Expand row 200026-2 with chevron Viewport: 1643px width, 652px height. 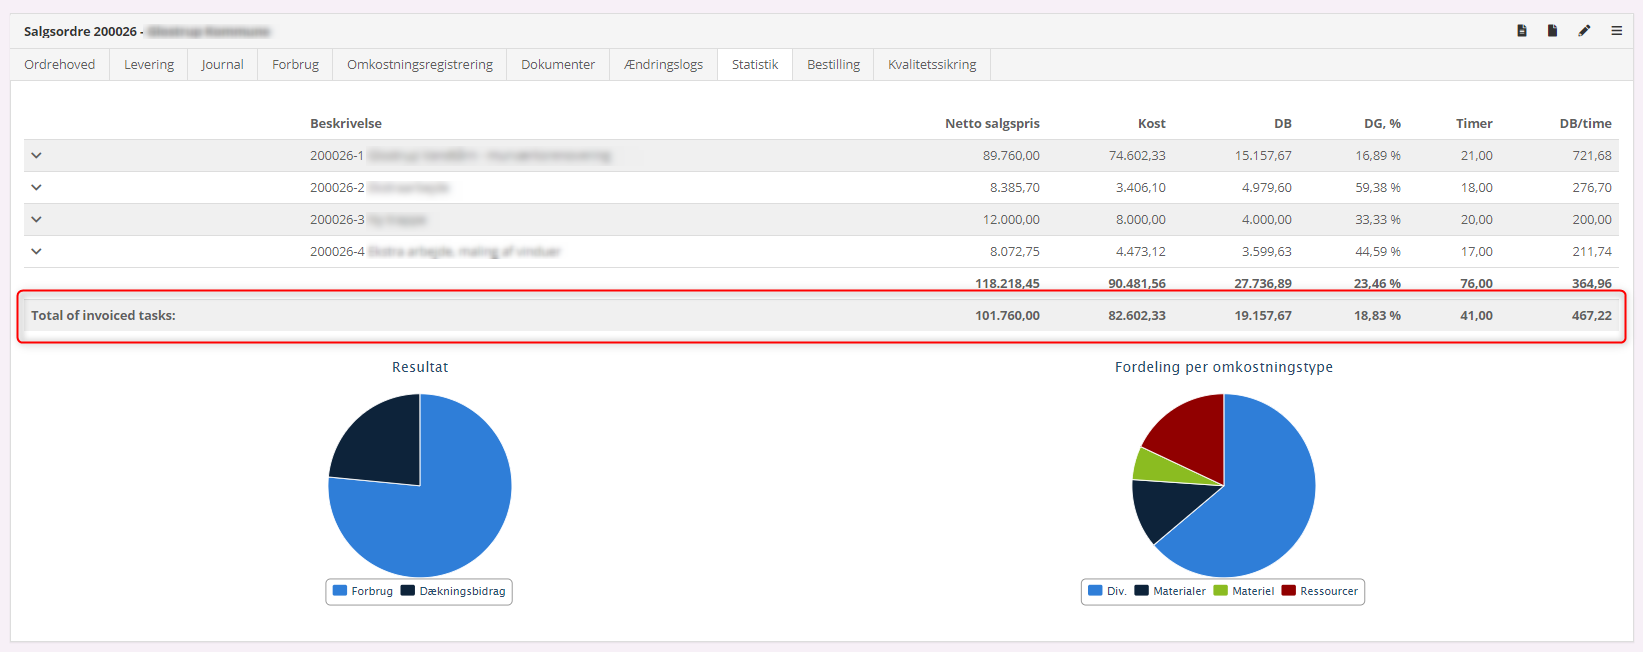(x=36, y=187)
